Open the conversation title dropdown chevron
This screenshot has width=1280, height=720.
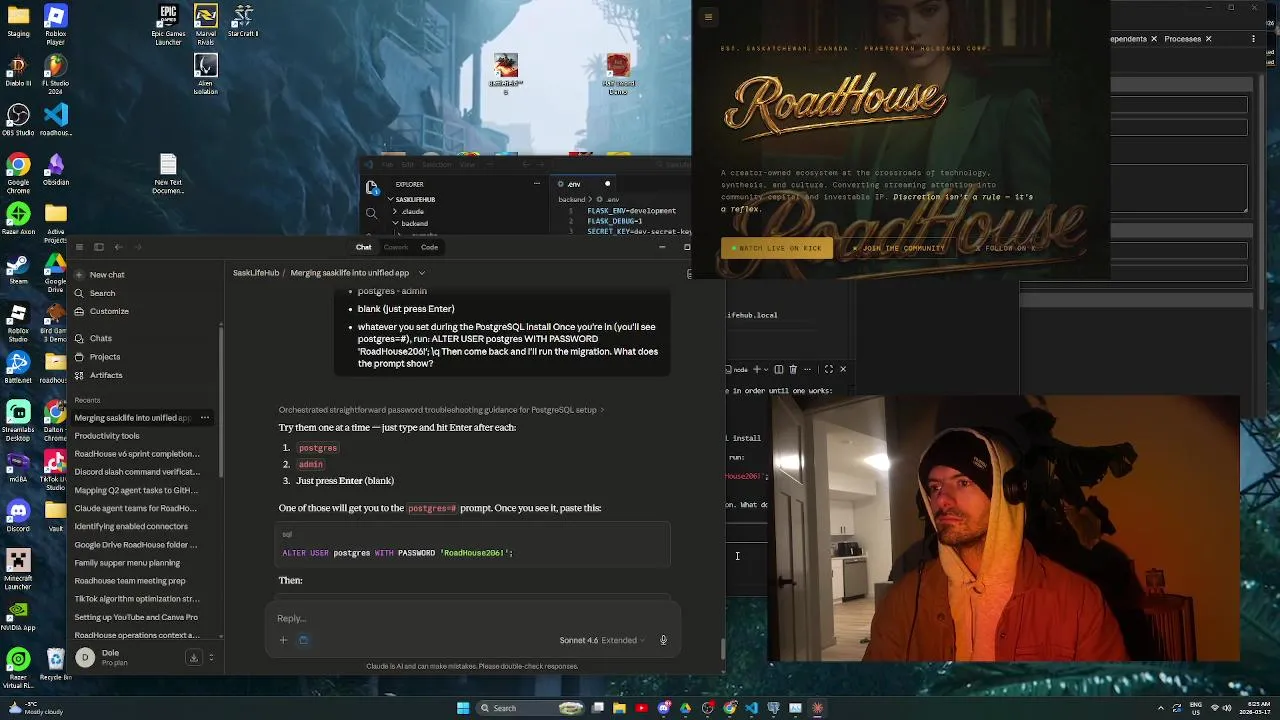click(x=422, y=273)
